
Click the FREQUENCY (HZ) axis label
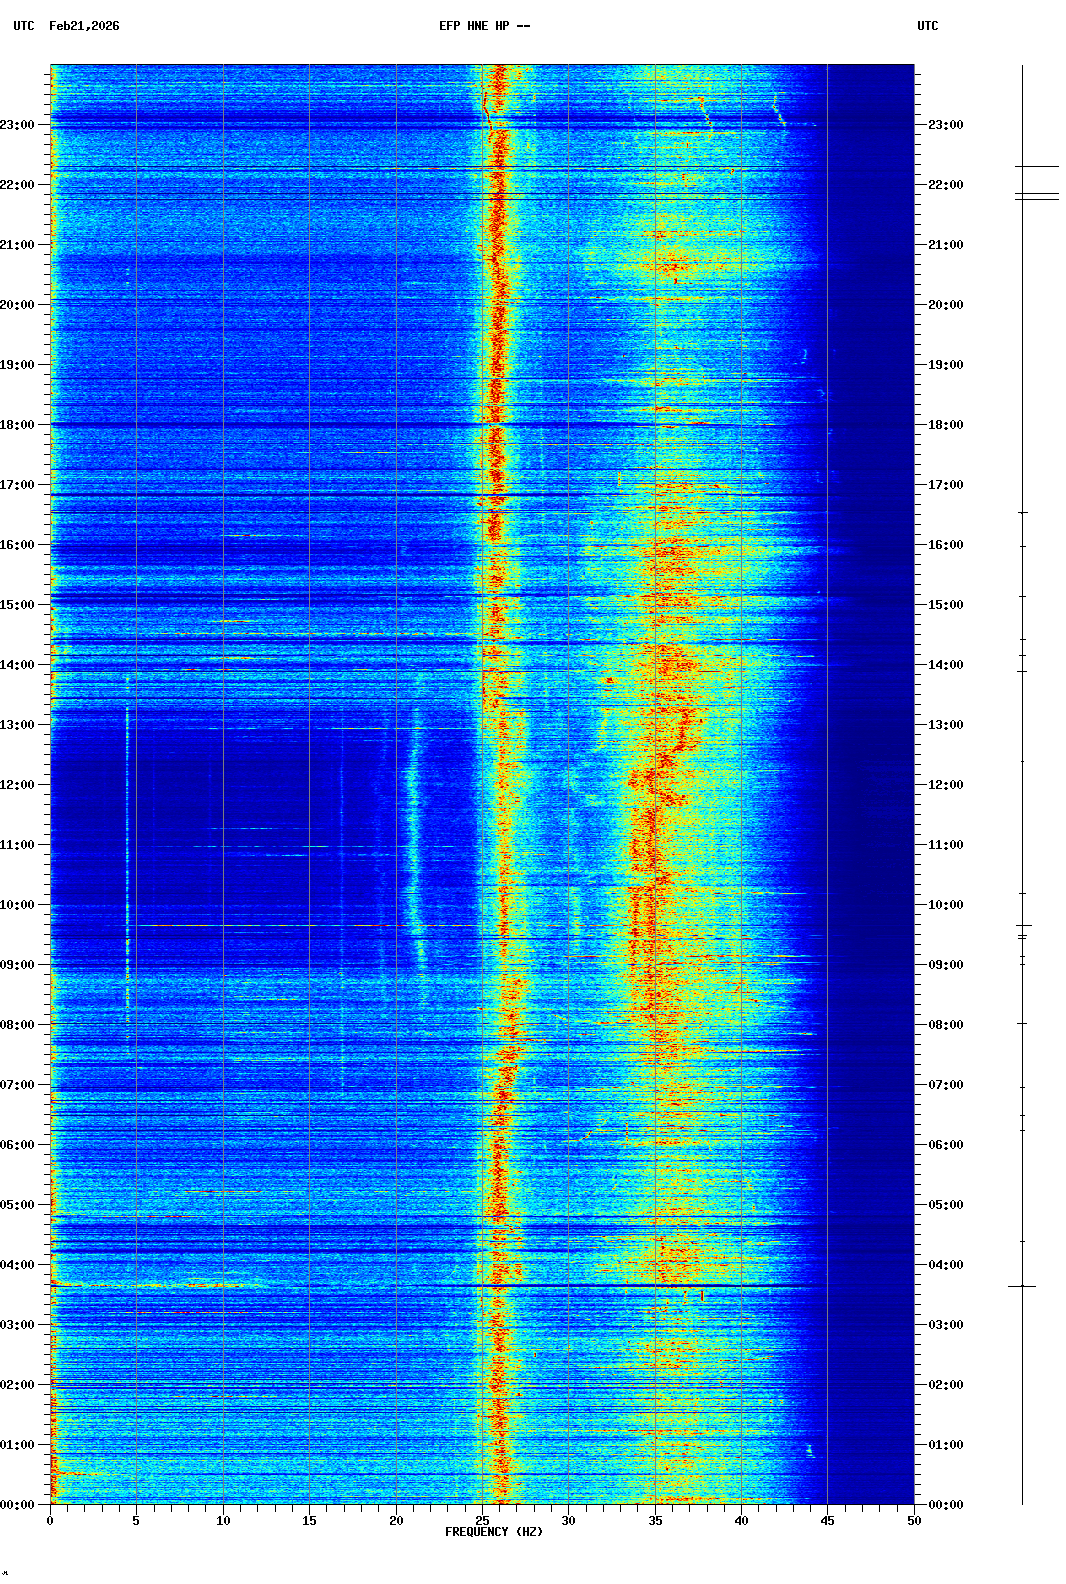pyautogui.click(x=494, y=1532)
